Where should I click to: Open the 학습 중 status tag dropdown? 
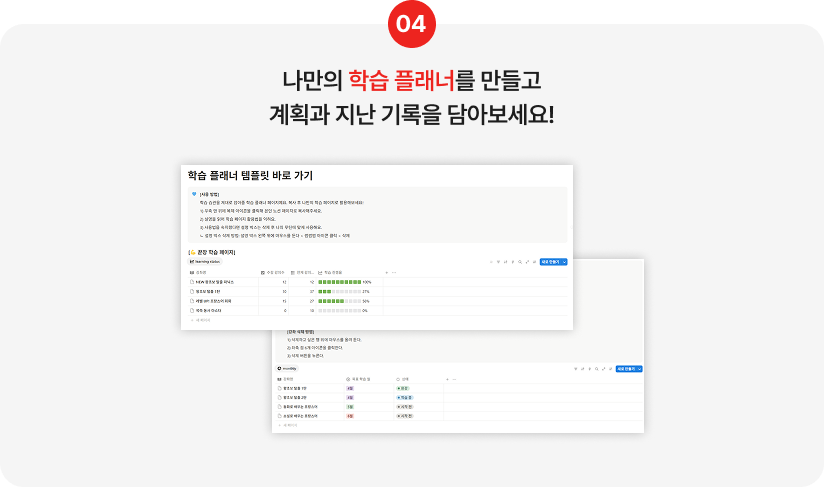[405, 397]
